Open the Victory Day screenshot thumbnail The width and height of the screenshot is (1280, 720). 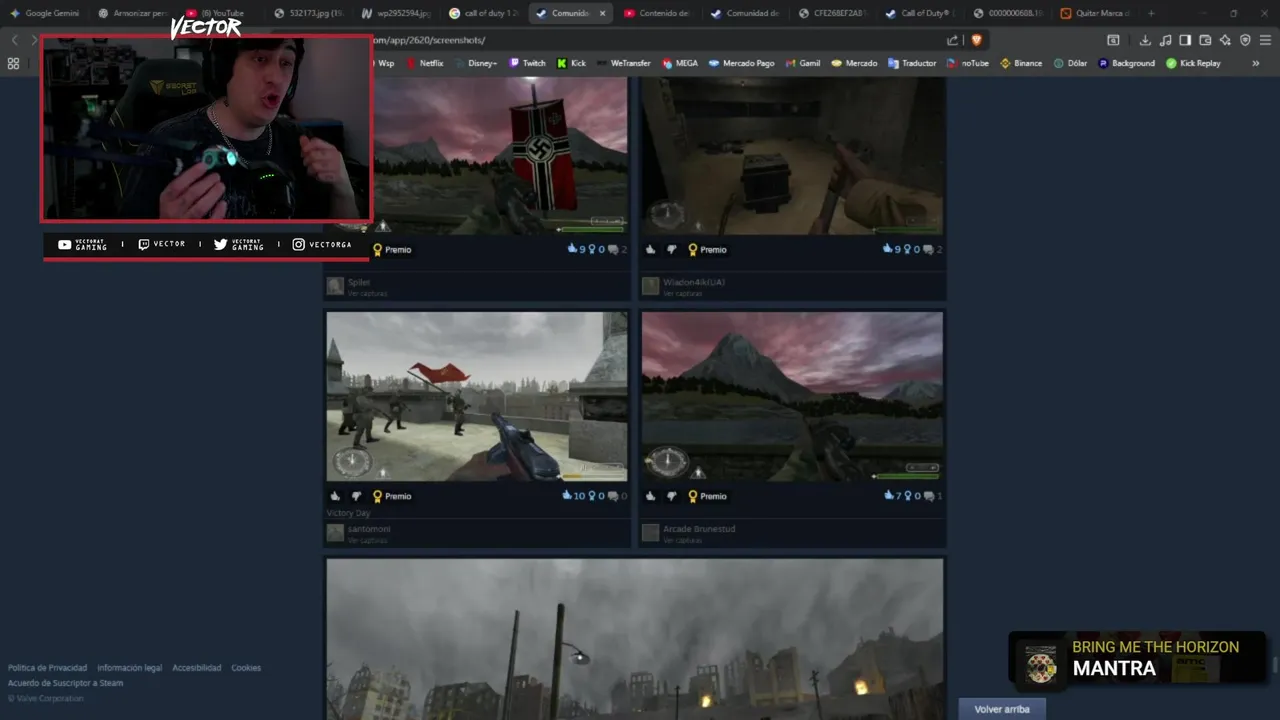point(477,396)
